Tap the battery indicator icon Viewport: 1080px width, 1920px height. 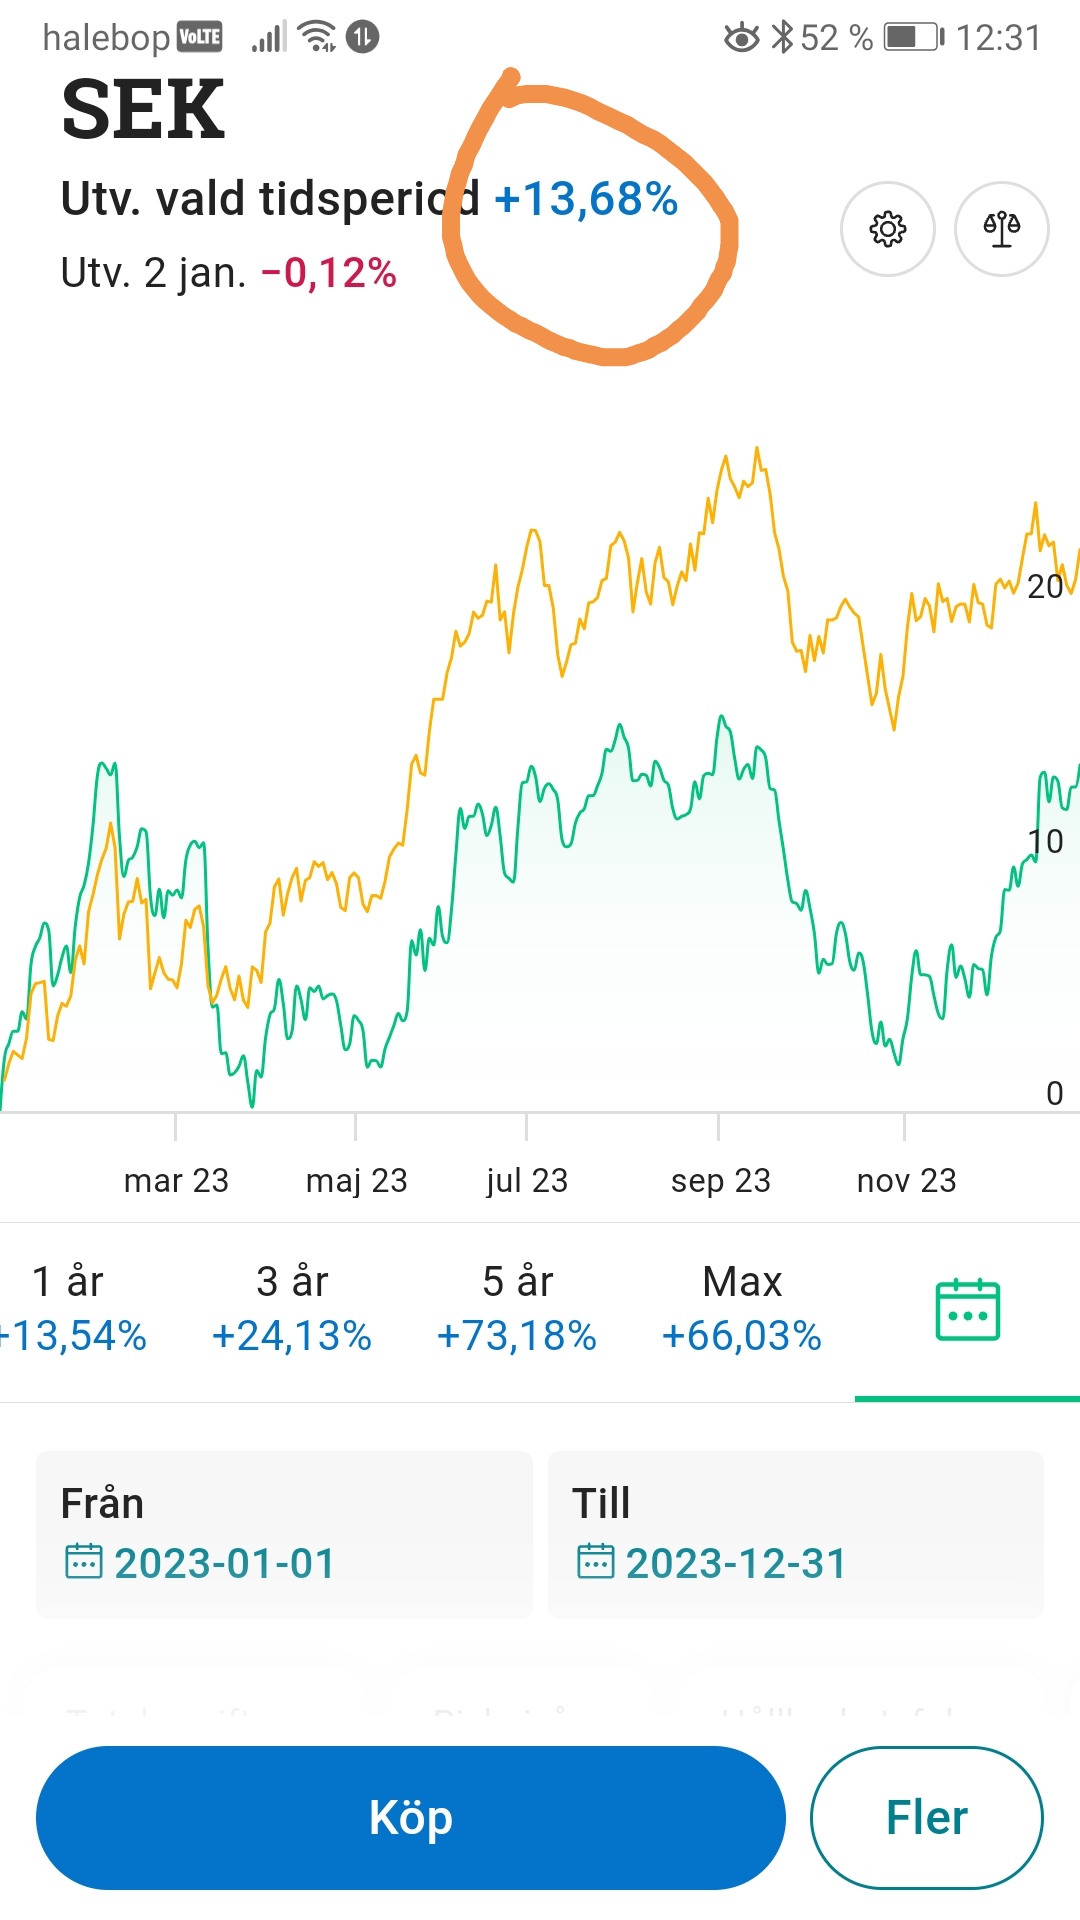coord(913,38)
